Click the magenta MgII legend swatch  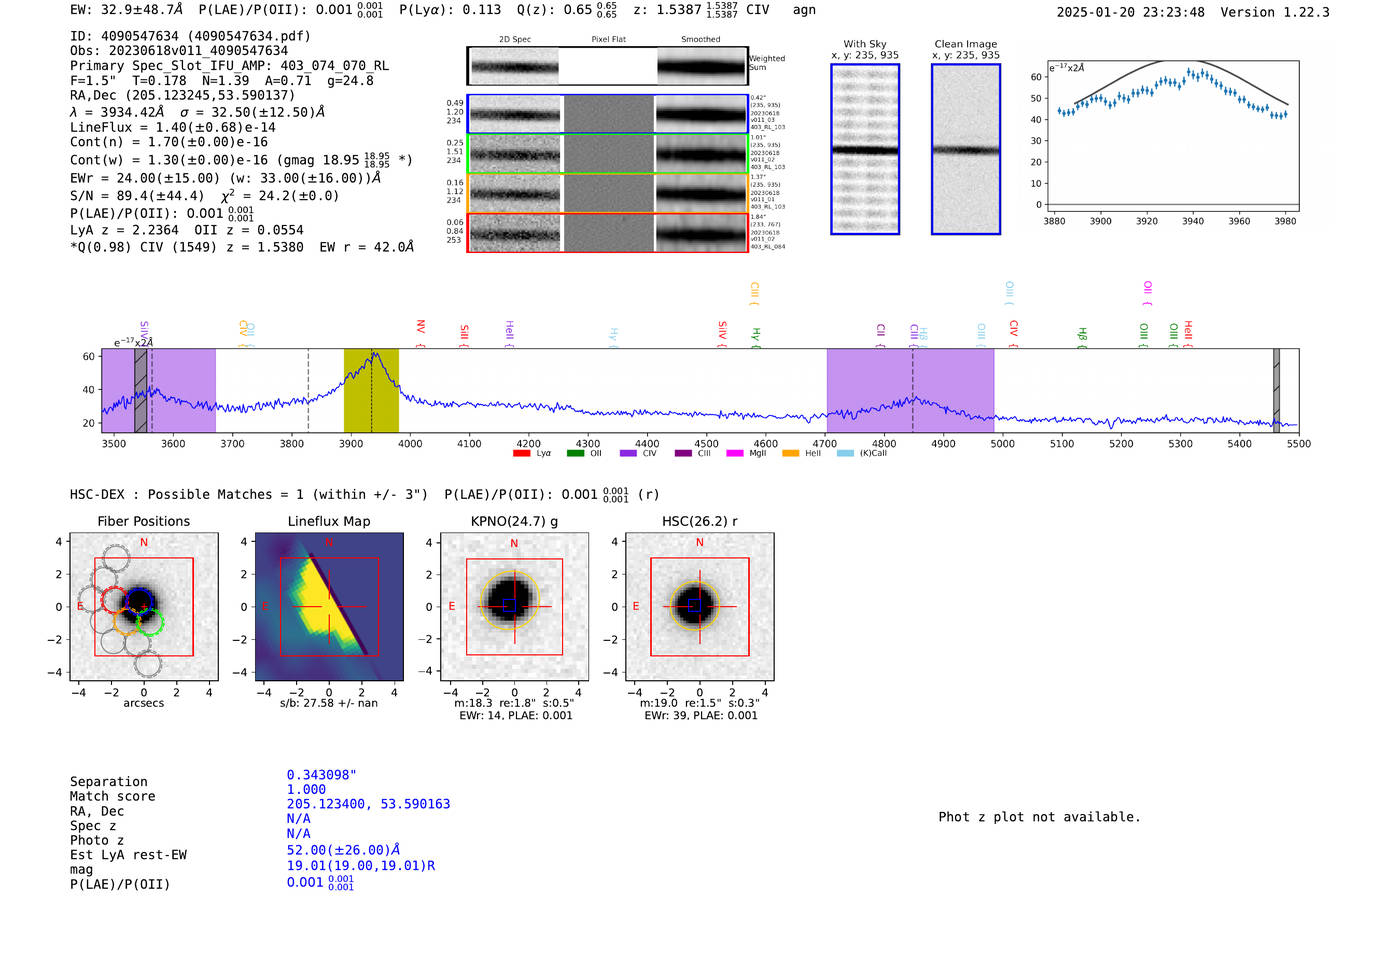click(x=735, y=453)
